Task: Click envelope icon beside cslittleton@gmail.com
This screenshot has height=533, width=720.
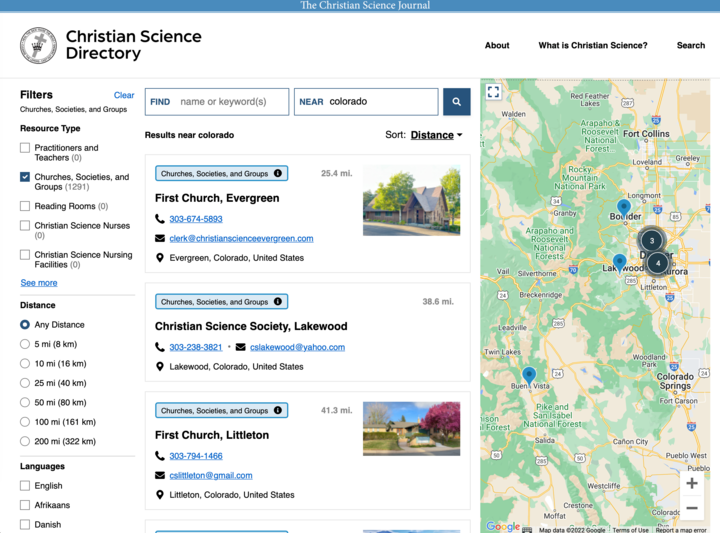Action: point(160,475)
